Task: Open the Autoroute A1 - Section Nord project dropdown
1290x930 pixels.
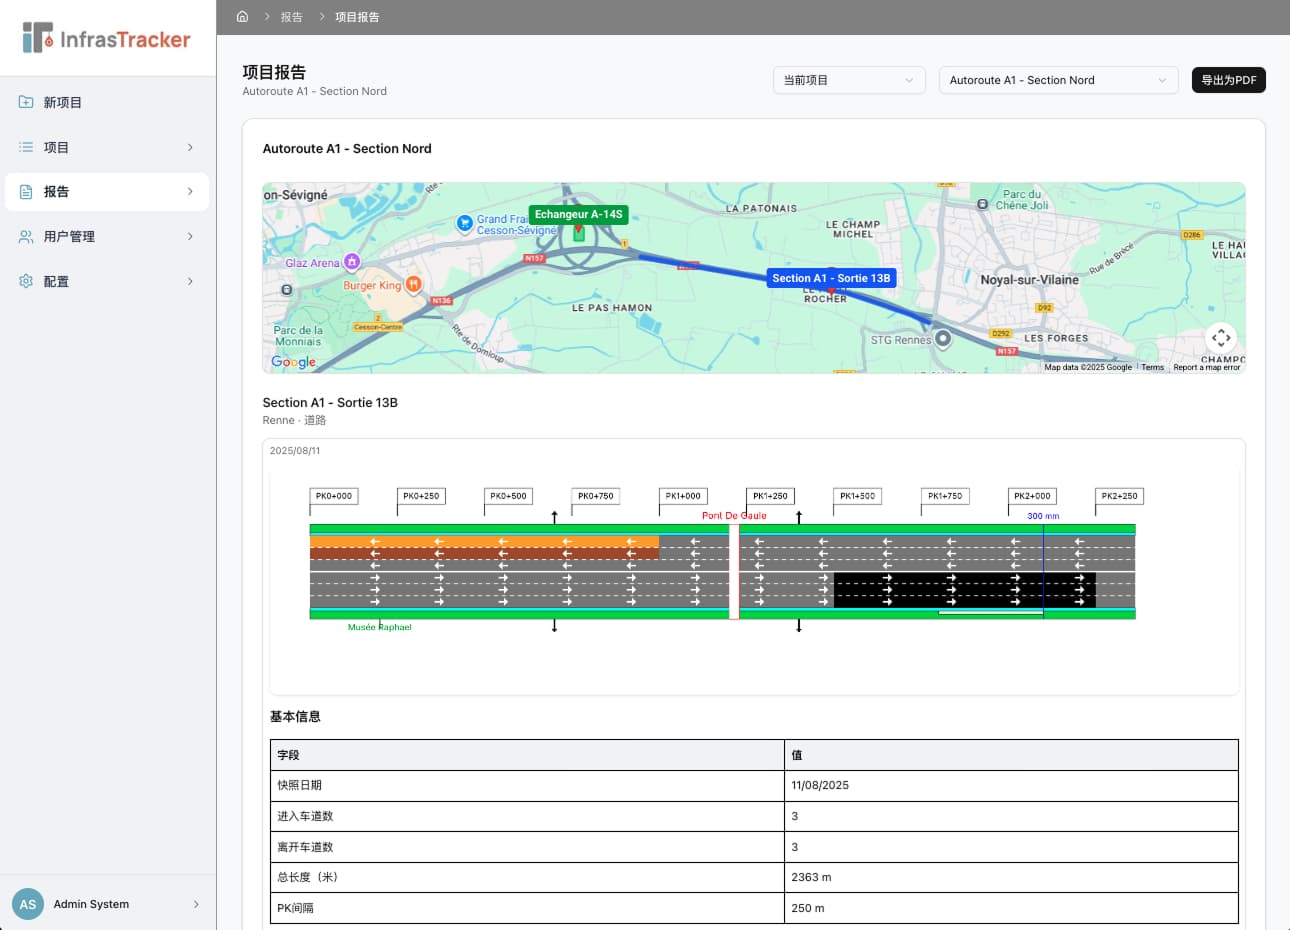Action: pyautogui.click(x=1058, y=80)
